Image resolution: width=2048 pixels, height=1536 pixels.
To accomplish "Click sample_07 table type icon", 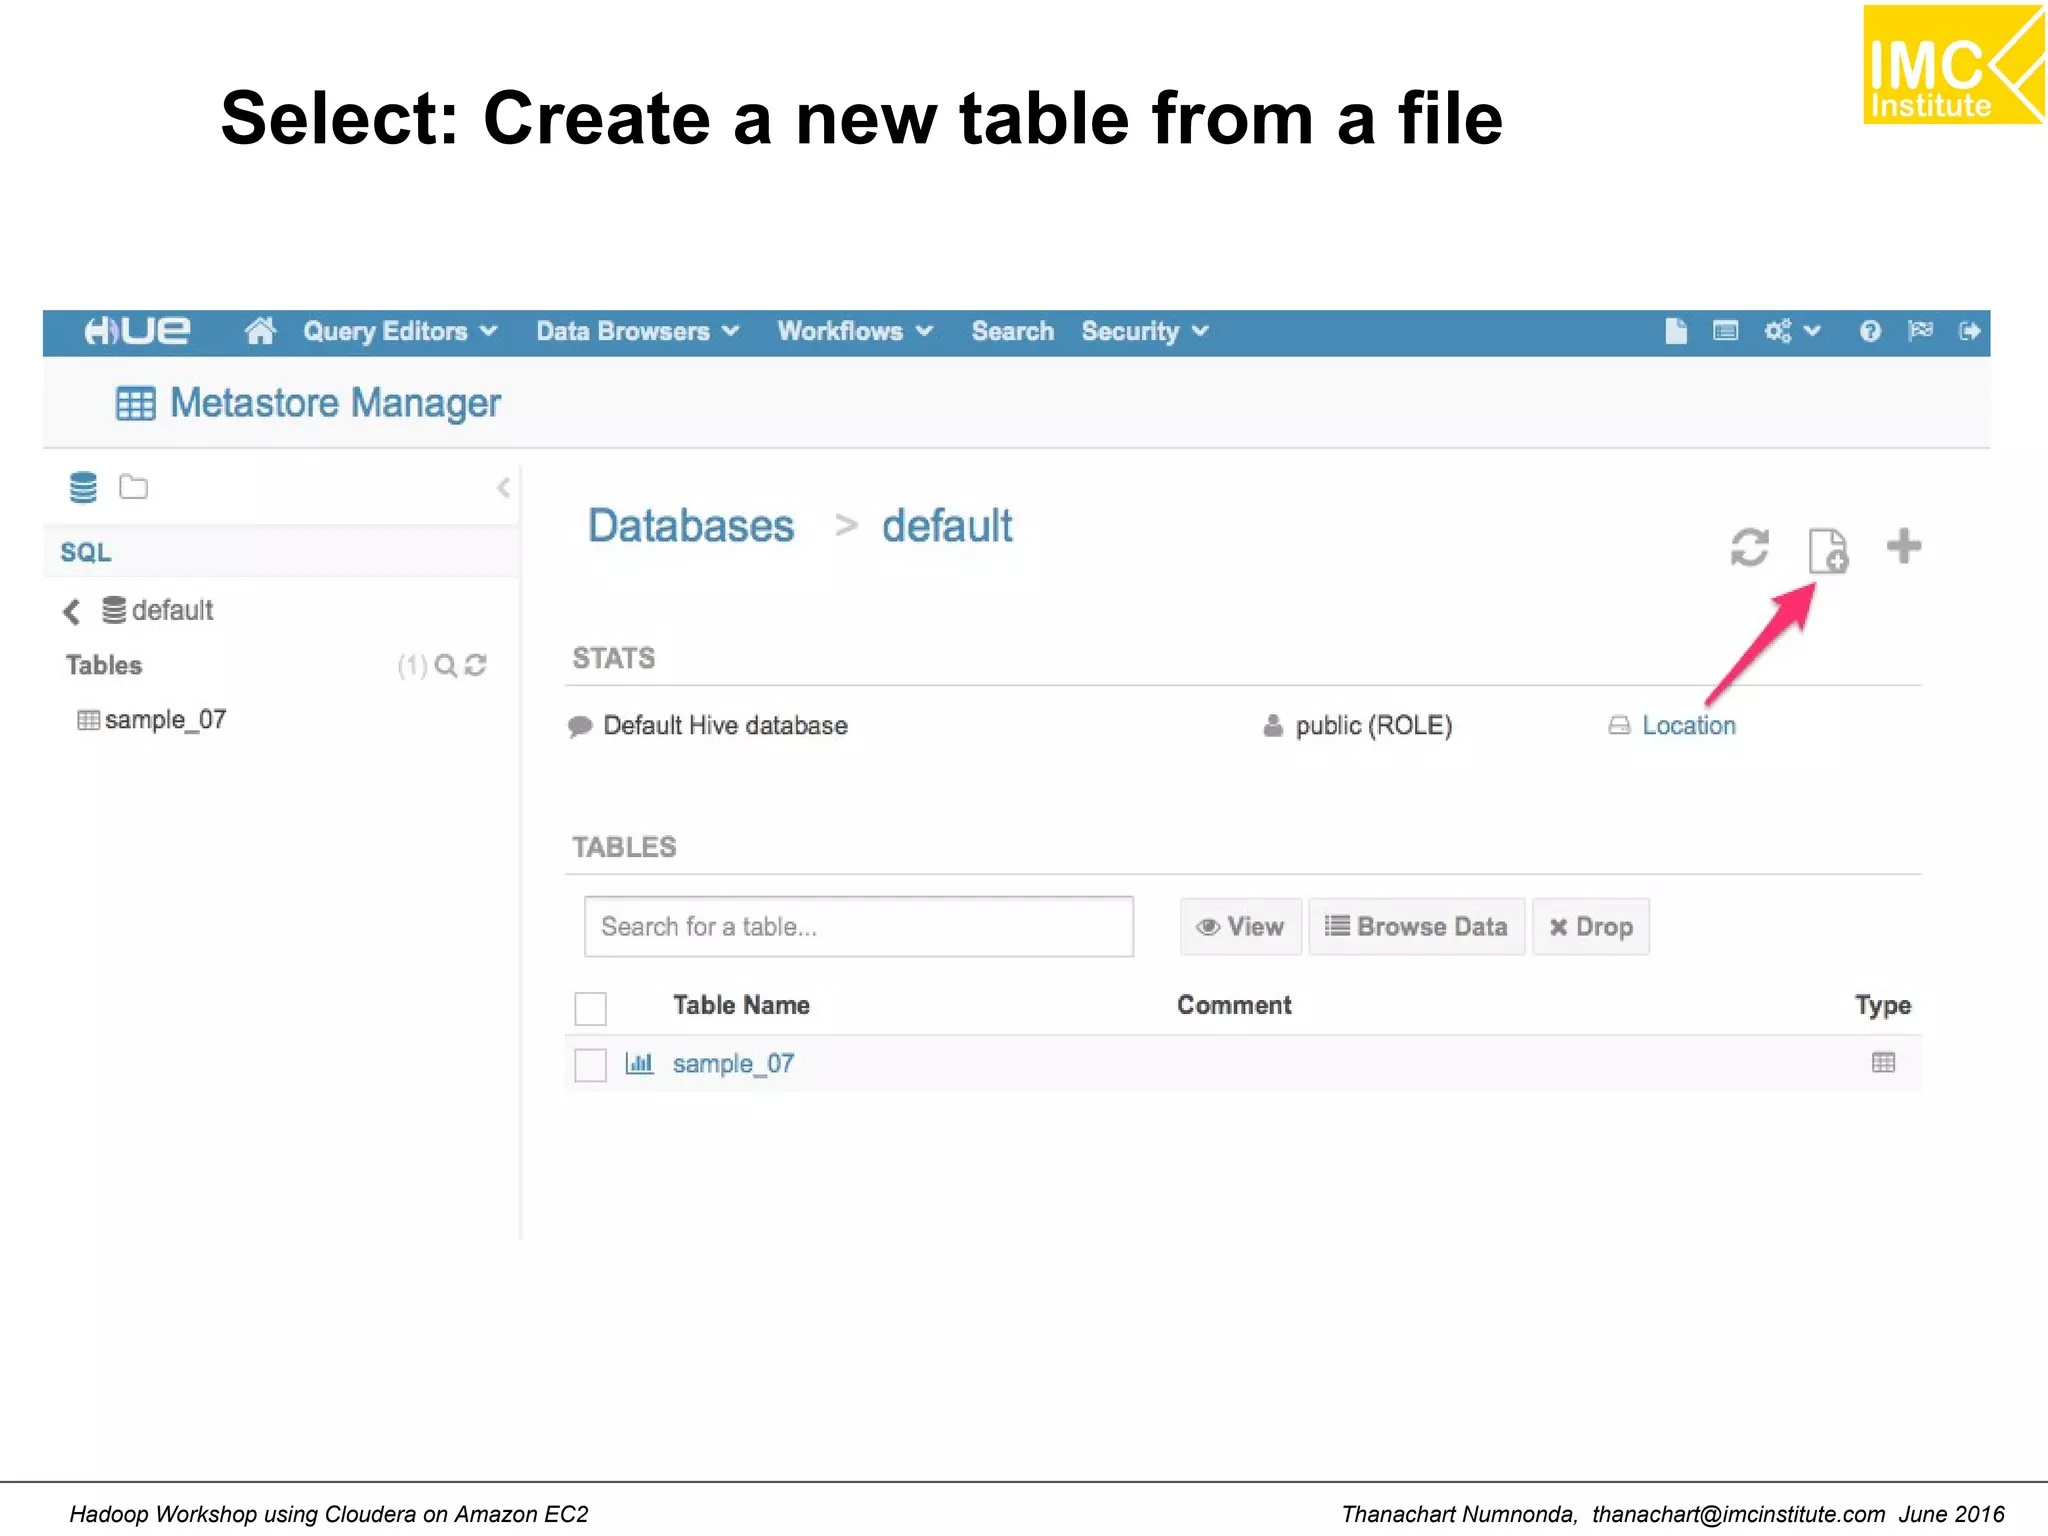I will coord(1883,1063).
